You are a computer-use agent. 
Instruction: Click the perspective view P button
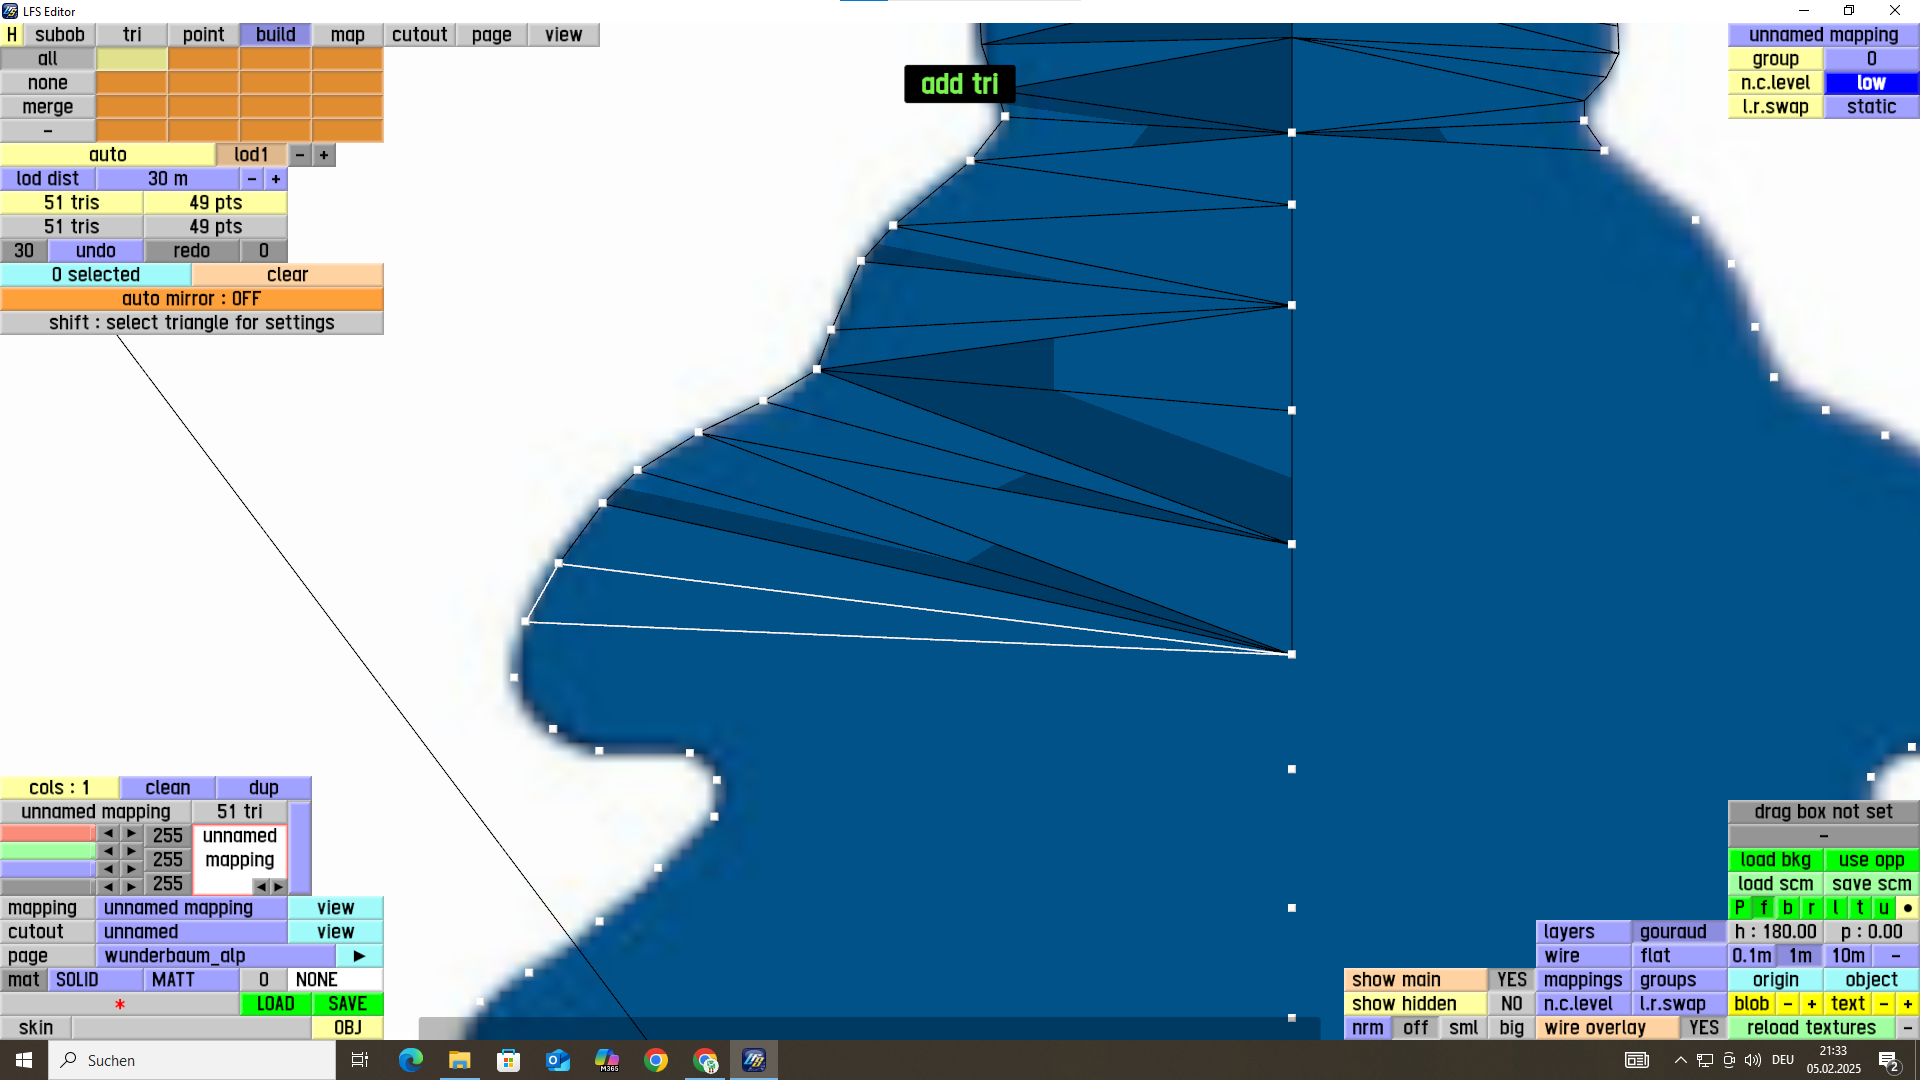[1739, 908]
